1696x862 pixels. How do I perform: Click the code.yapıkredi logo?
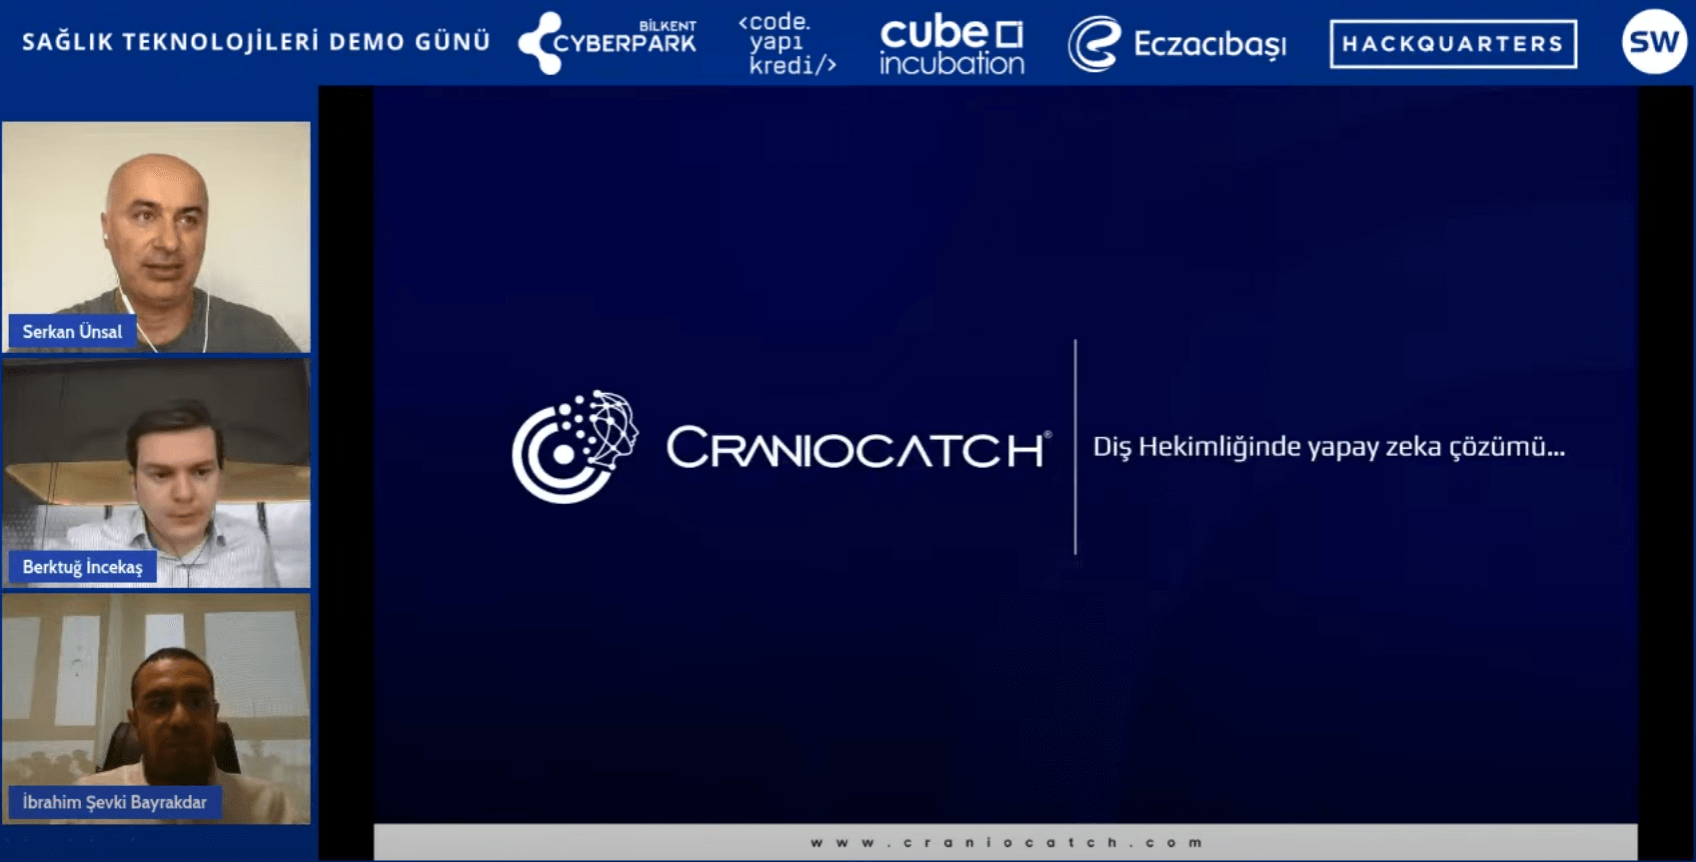787,44
